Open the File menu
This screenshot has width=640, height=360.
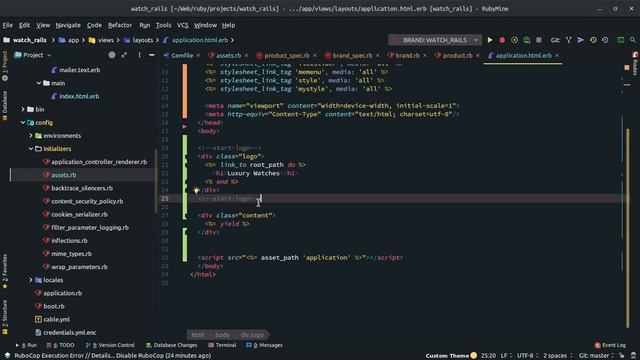tap(7, 25)
